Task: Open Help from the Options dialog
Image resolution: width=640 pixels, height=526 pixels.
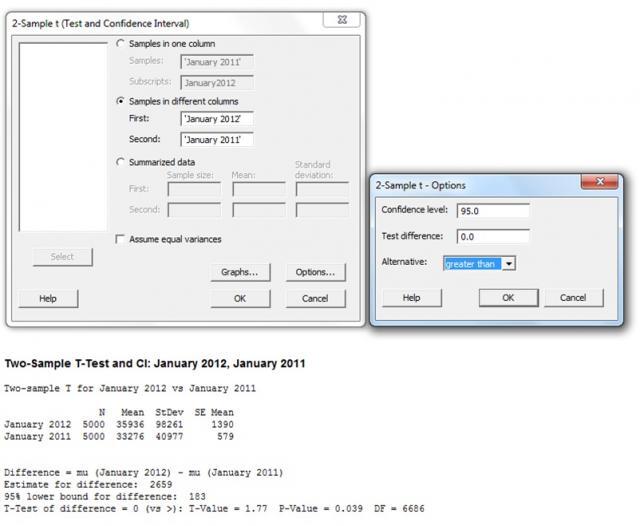Action: pos(410,298)
